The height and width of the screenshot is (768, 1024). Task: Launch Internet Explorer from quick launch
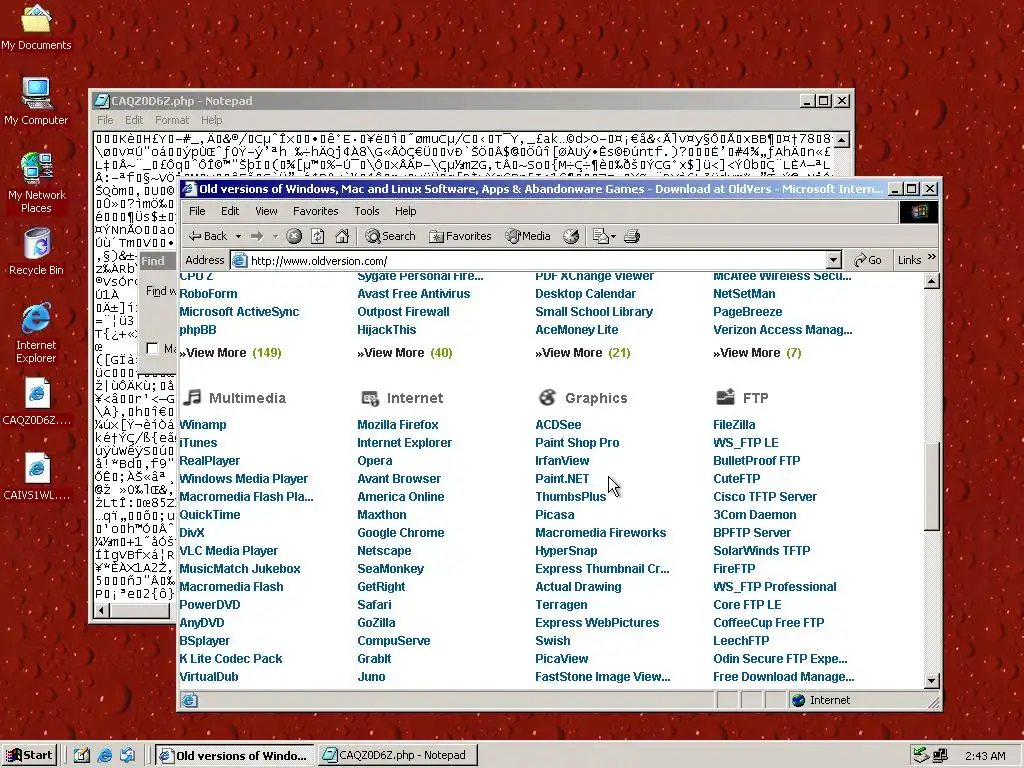pos(104,756)
